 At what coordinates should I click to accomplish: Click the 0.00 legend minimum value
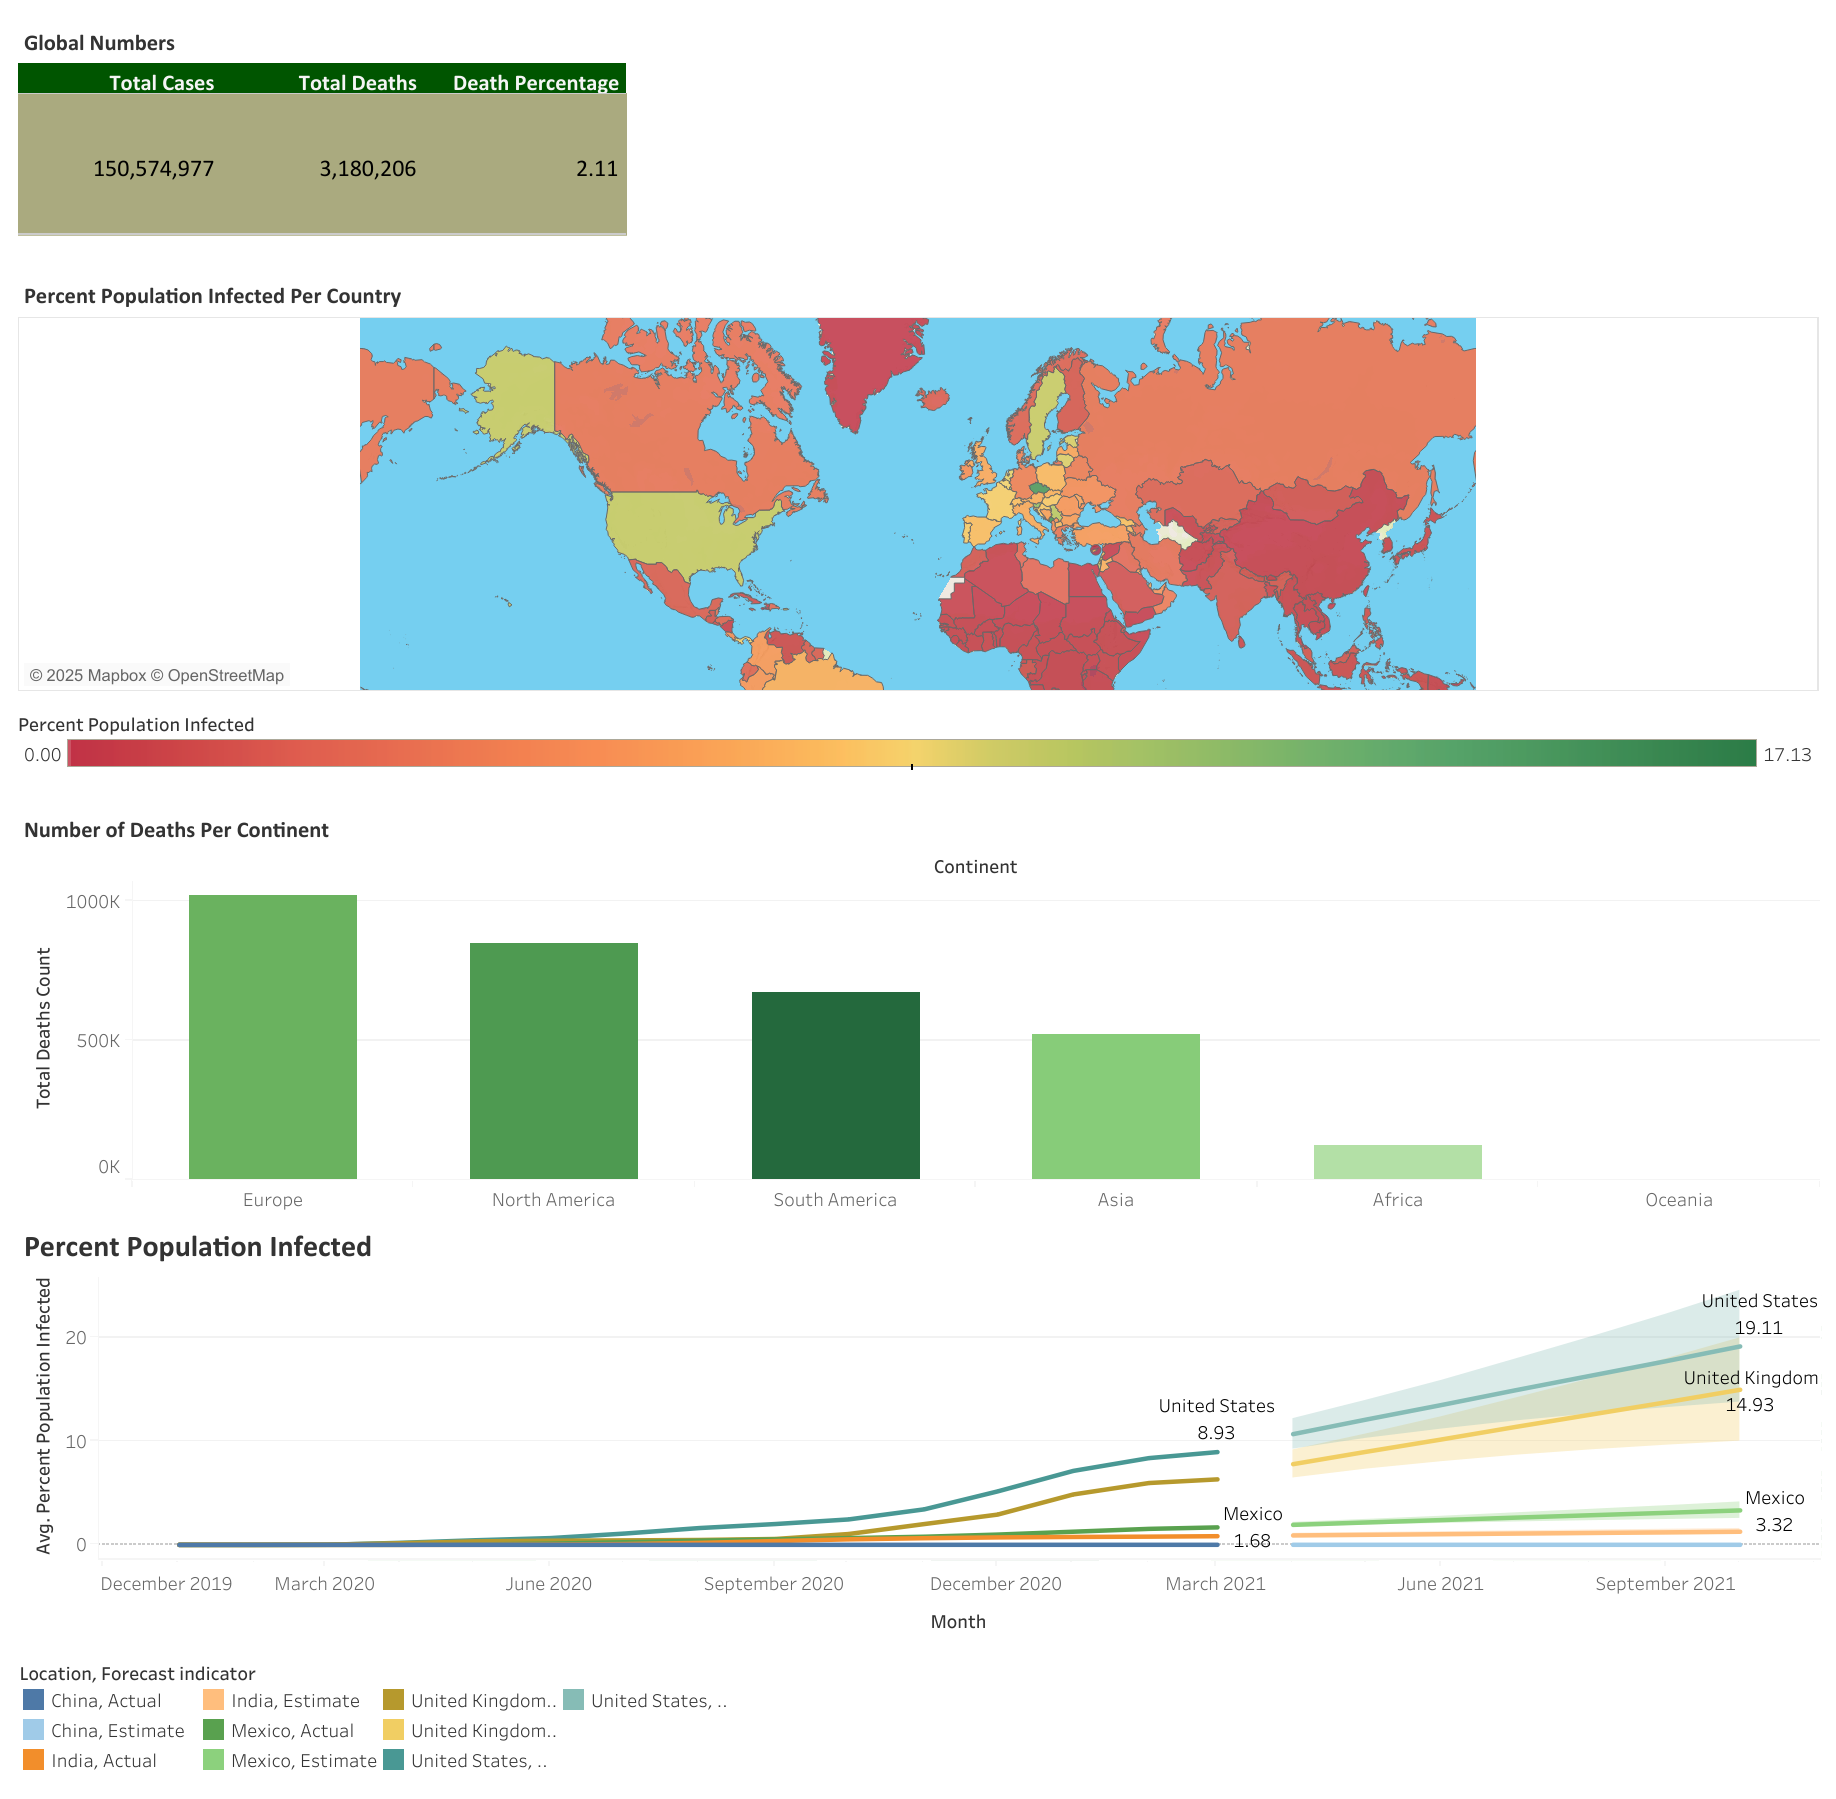pos(43,755)
